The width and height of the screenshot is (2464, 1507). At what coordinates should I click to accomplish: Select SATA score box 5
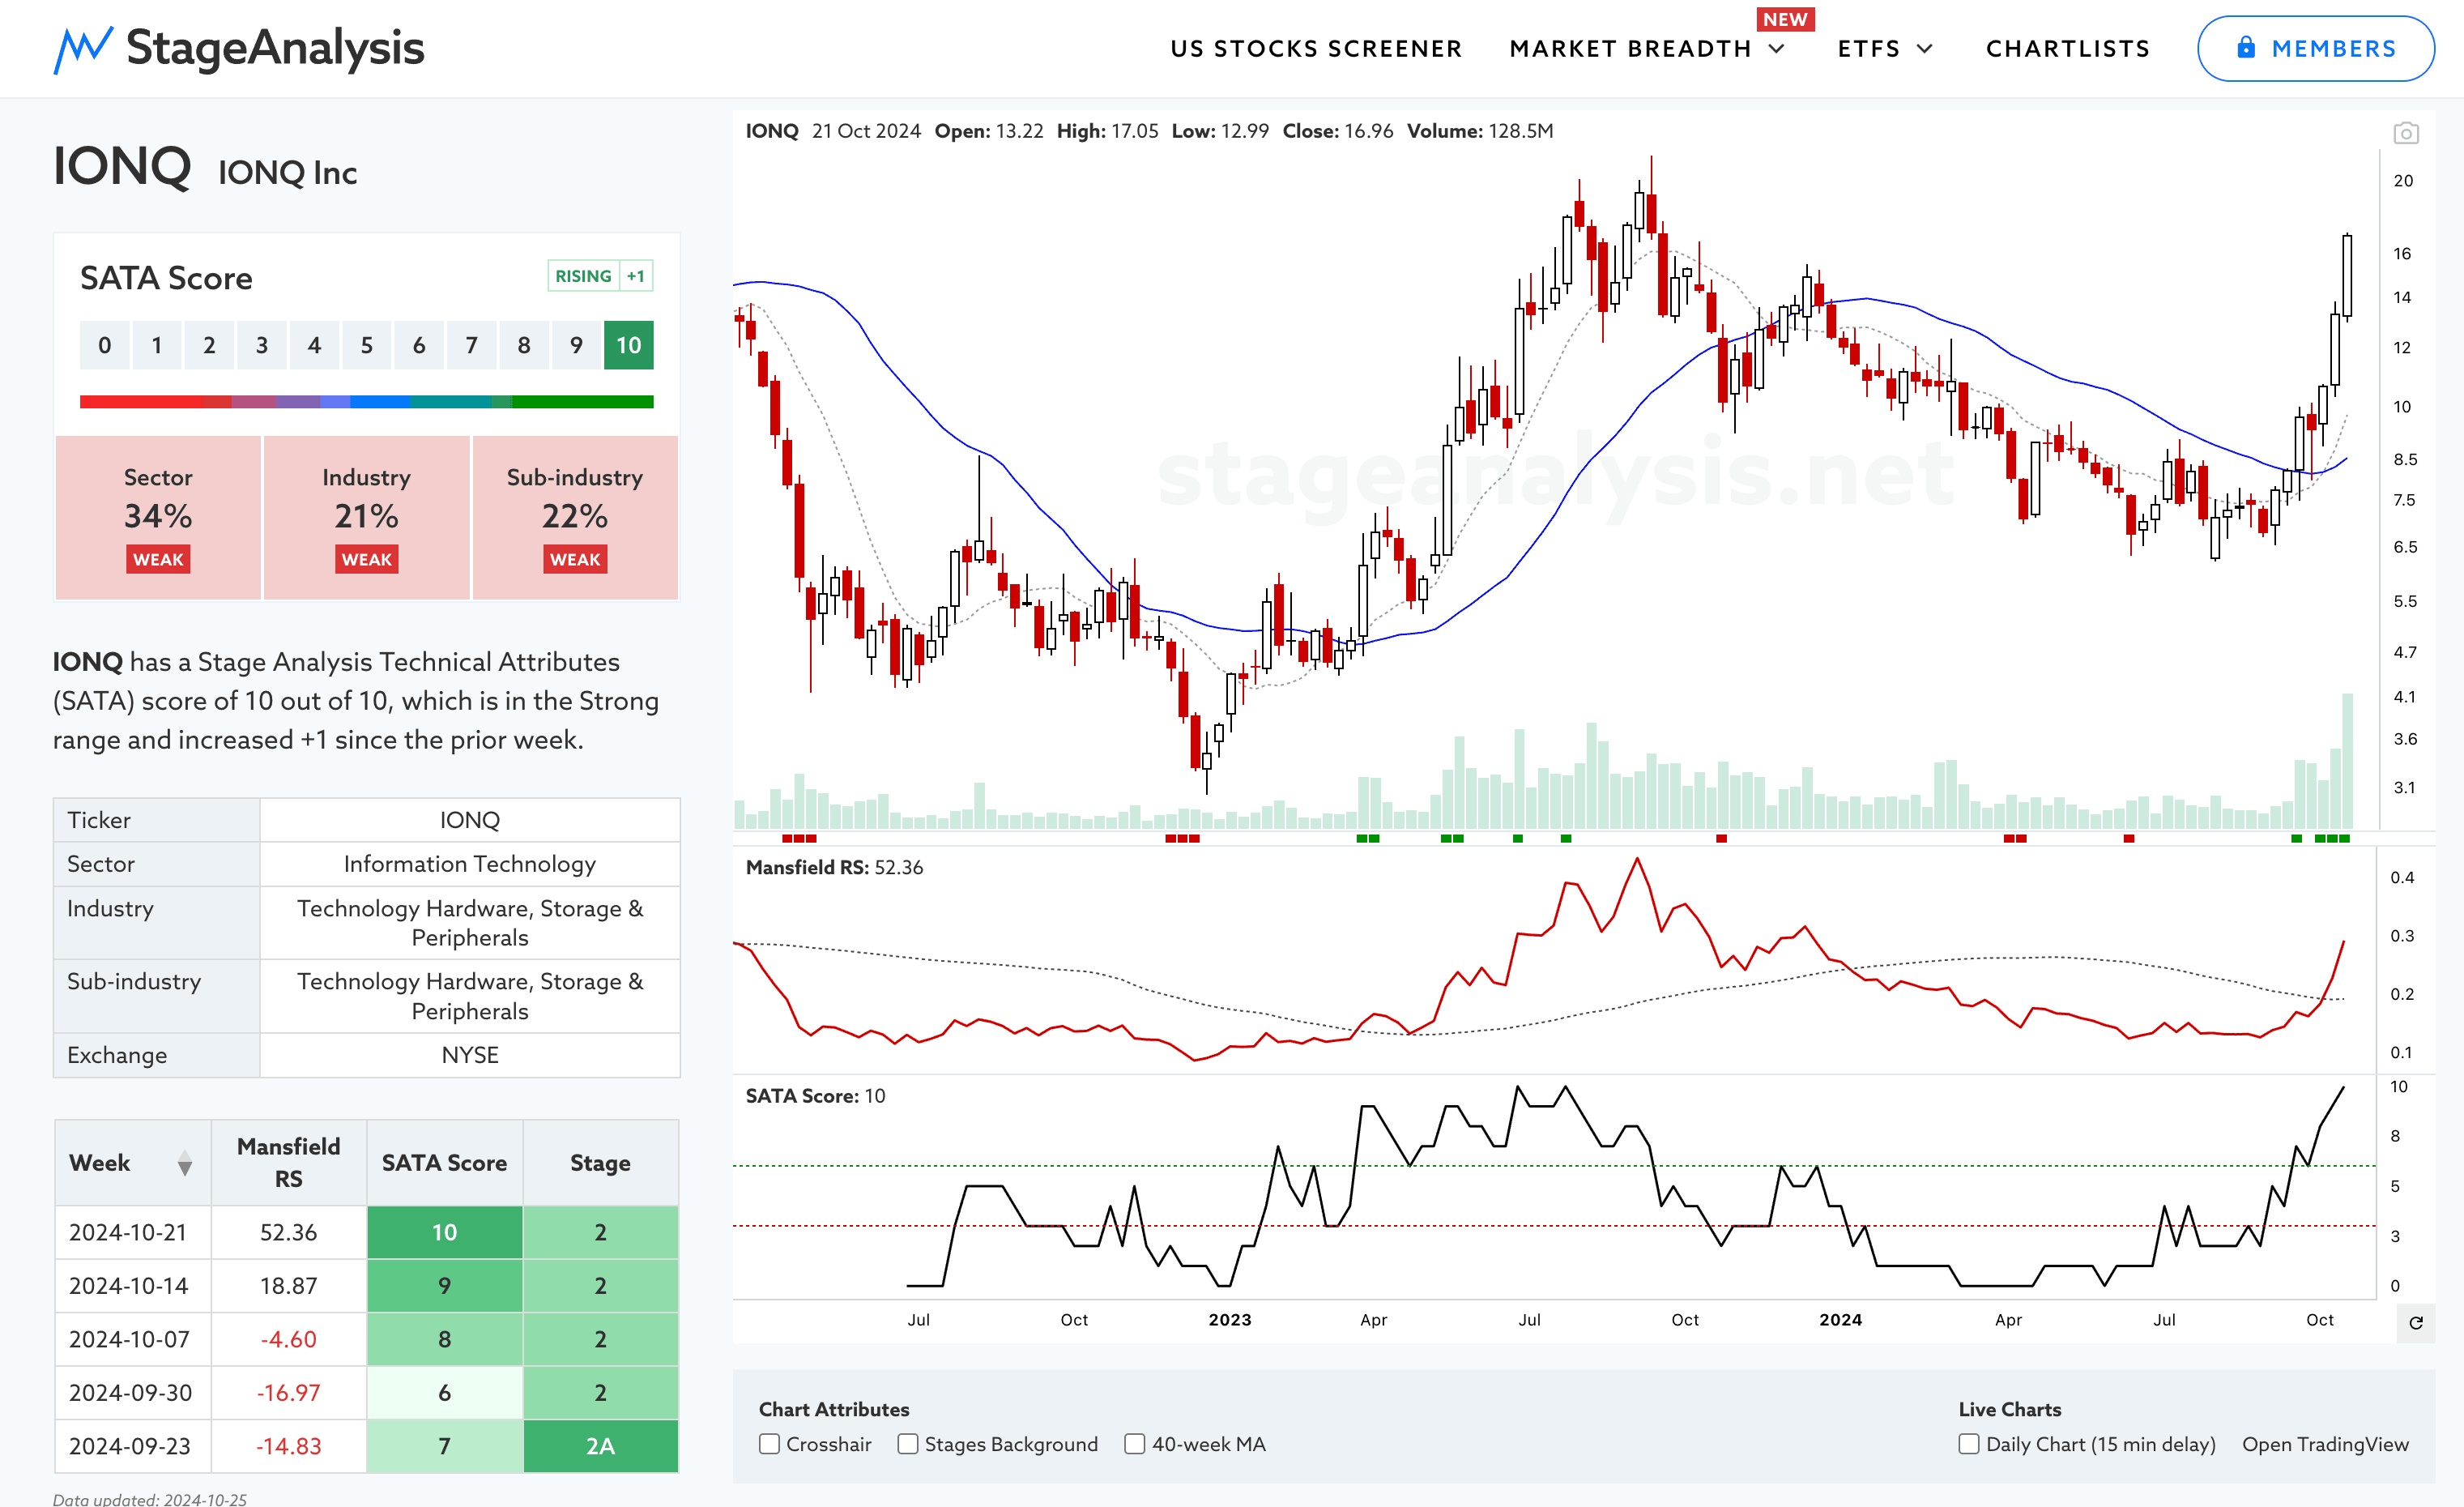(x=367, y=345)
